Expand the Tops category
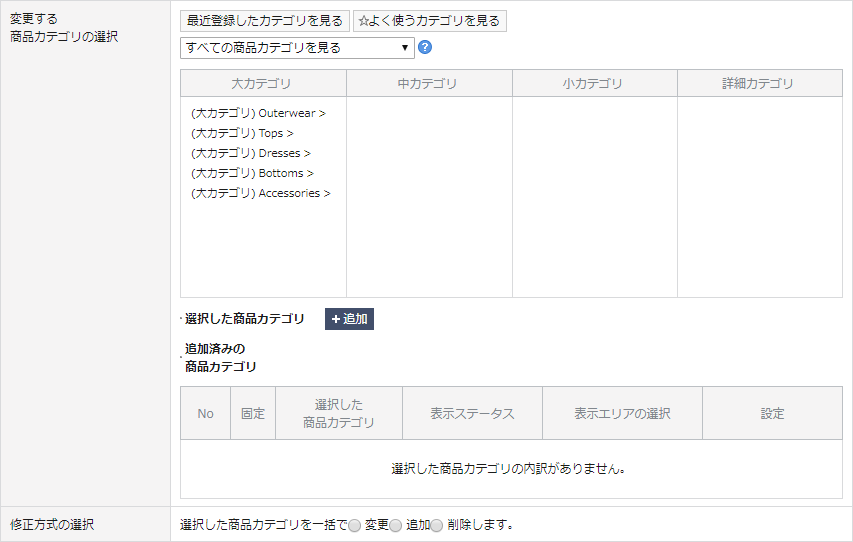 pos(242,133)
